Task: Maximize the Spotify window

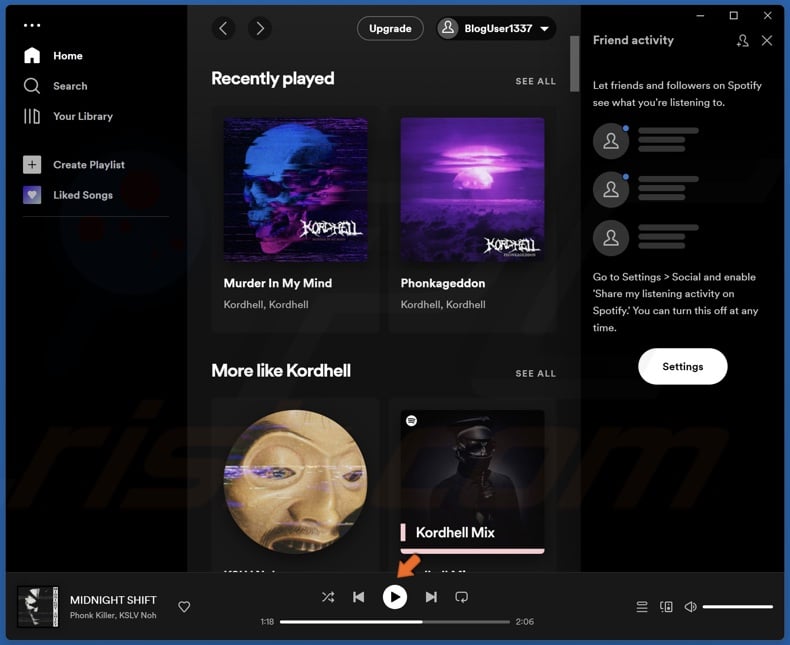Action: (x=734, y=16)
